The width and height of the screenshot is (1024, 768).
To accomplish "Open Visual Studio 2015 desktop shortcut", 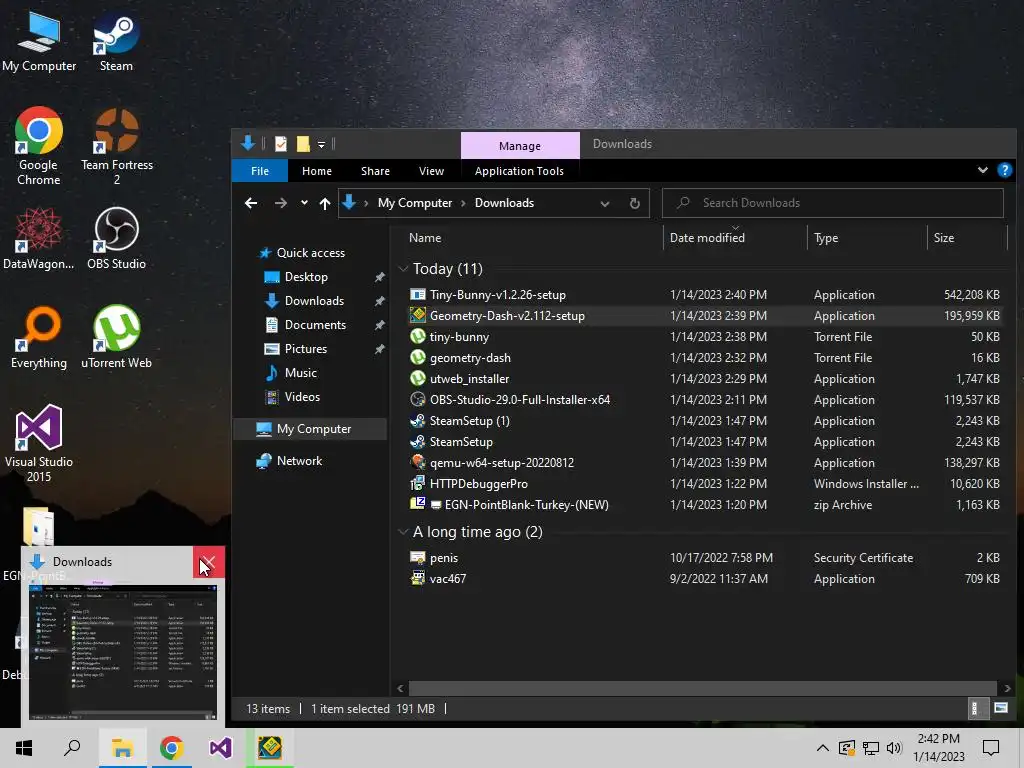I will coord(39,443).
